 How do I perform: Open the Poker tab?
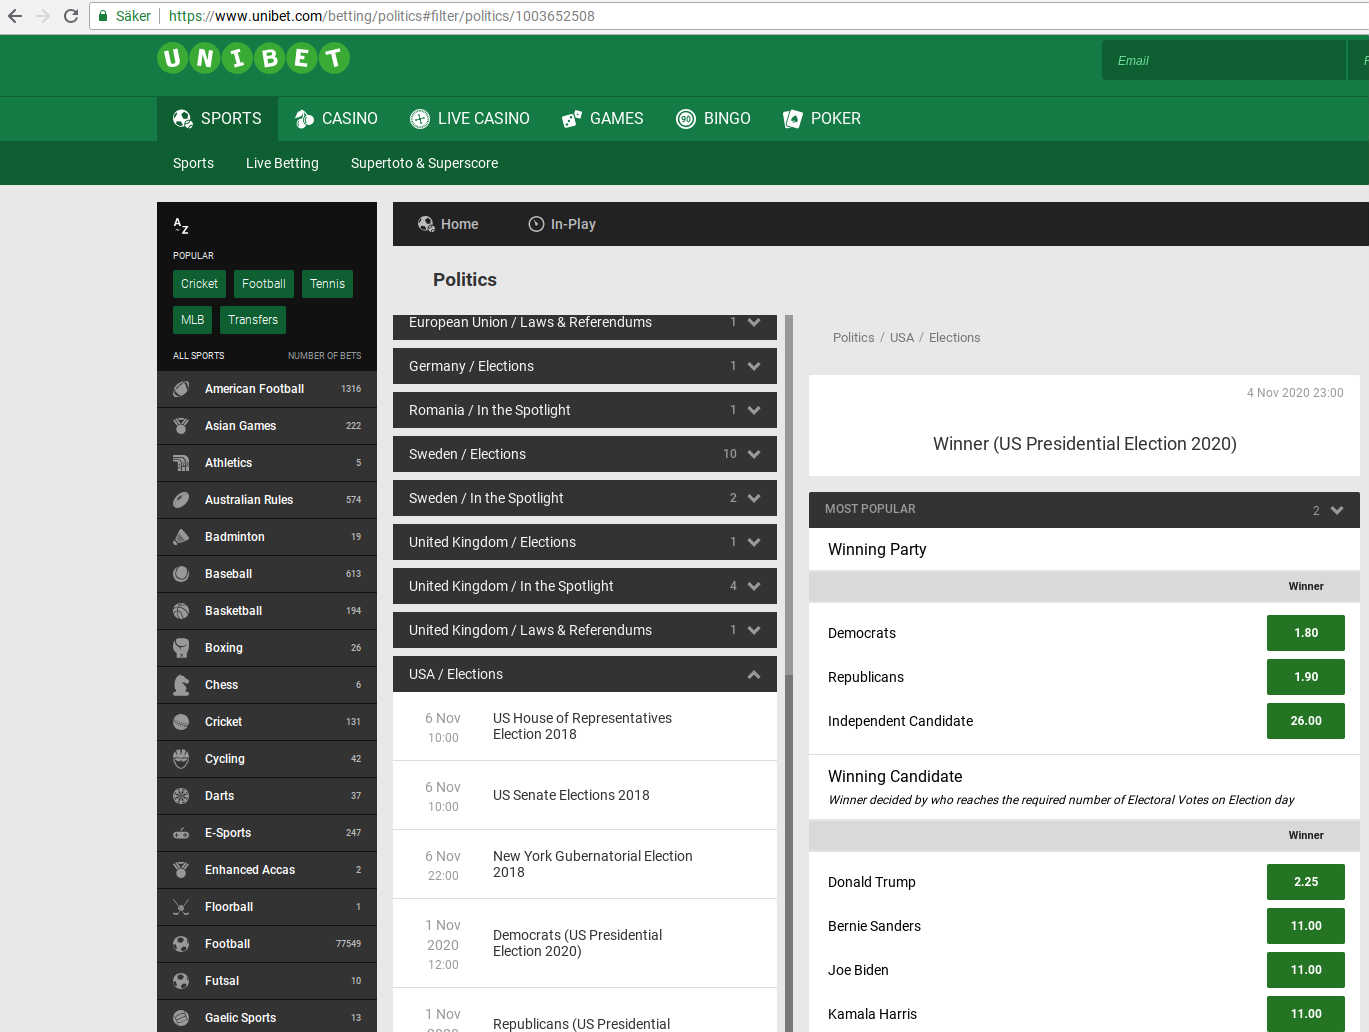822,119
